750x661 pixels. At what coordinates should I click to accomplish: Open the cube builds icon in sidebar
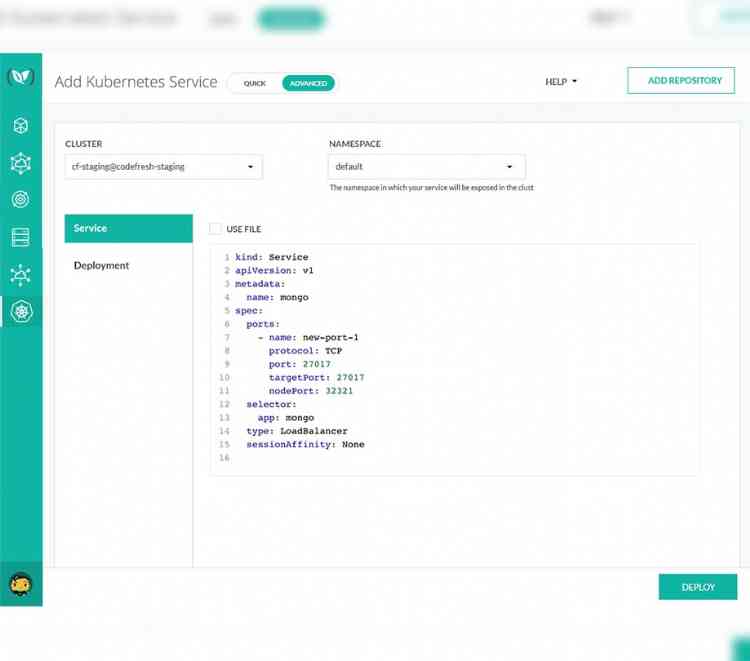click(x=21, y=126)
